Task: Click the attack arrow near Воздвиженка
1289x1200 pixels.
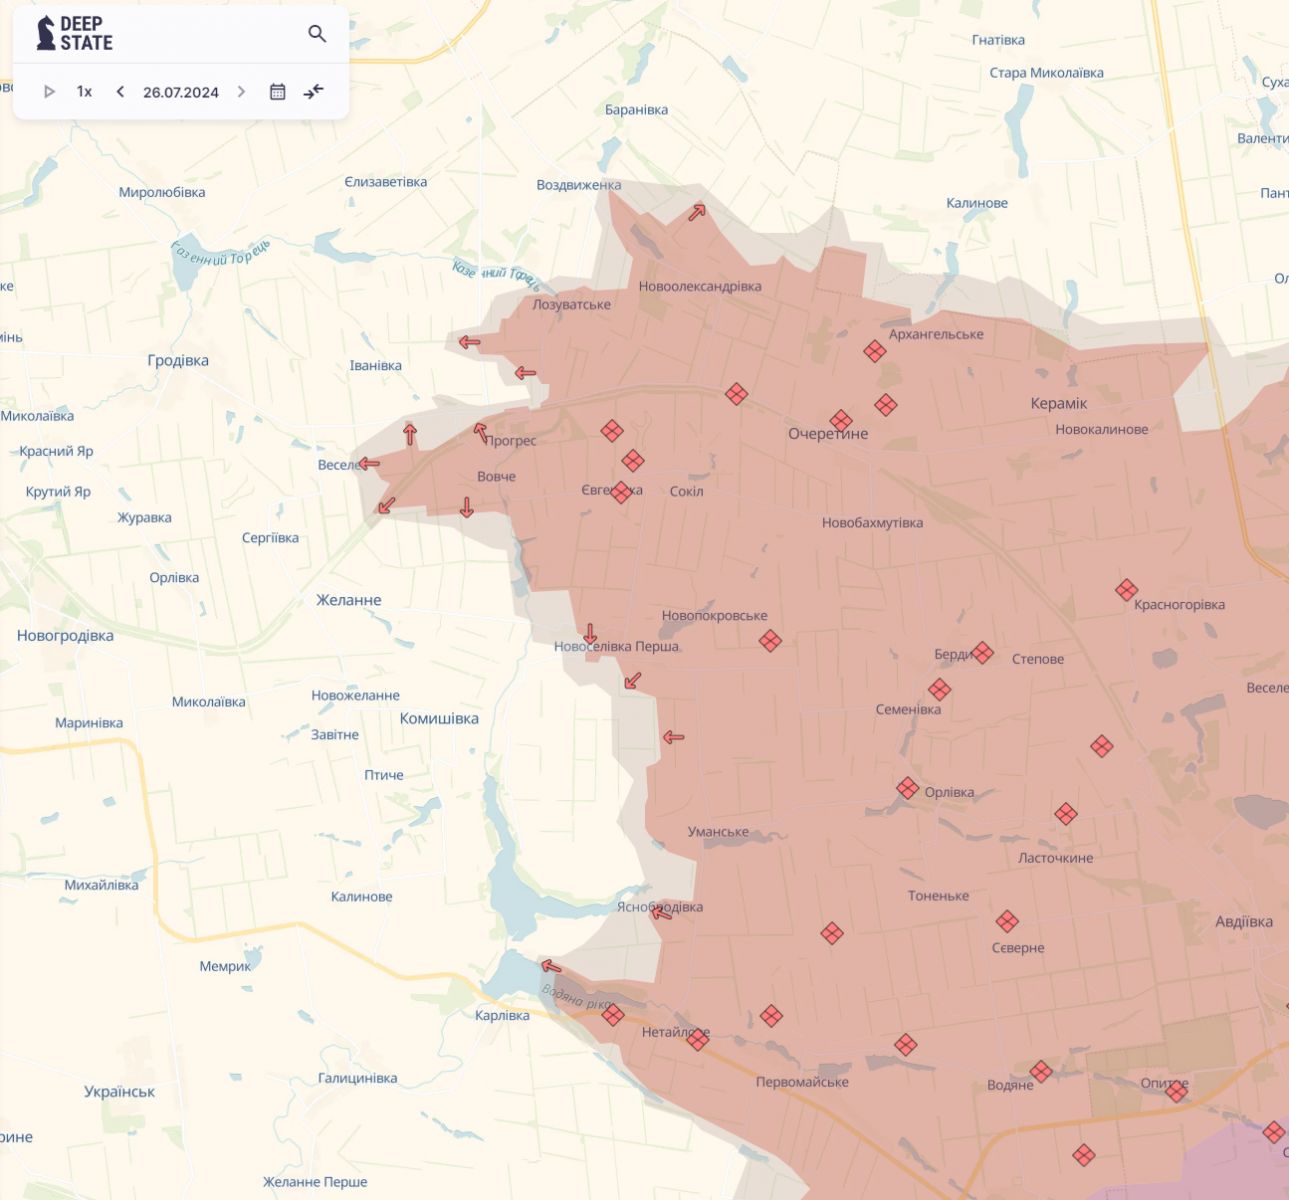Action: point(697,212)
